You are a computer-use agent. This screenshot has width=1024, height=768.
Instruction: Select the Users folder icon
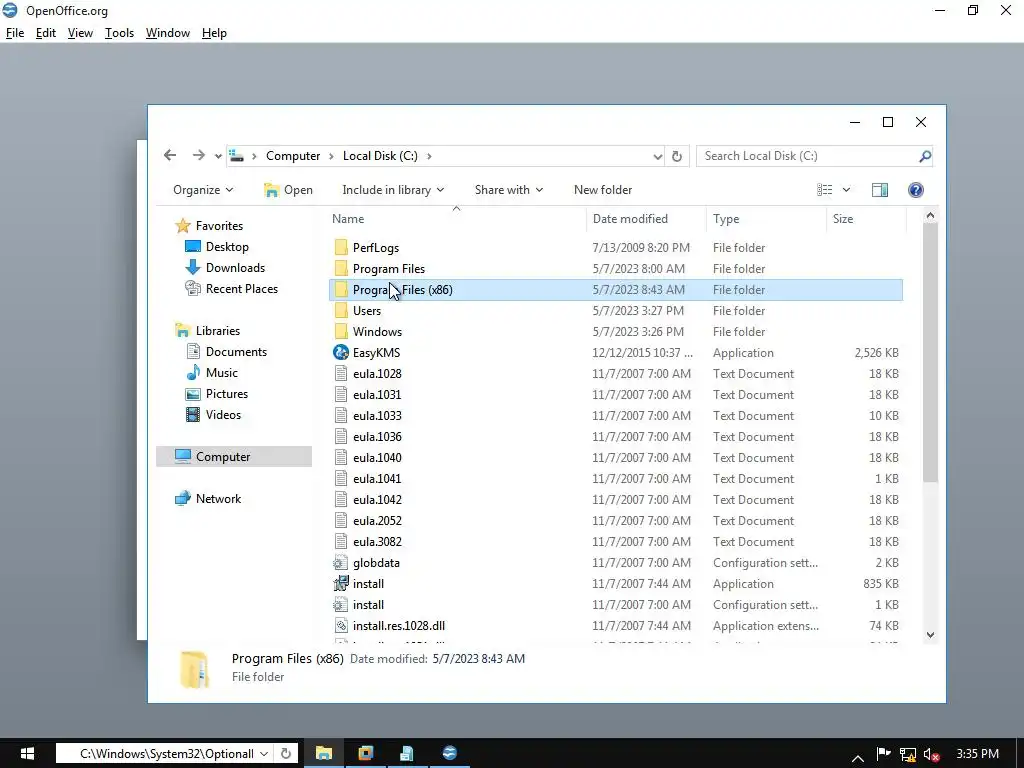point(341,310)
